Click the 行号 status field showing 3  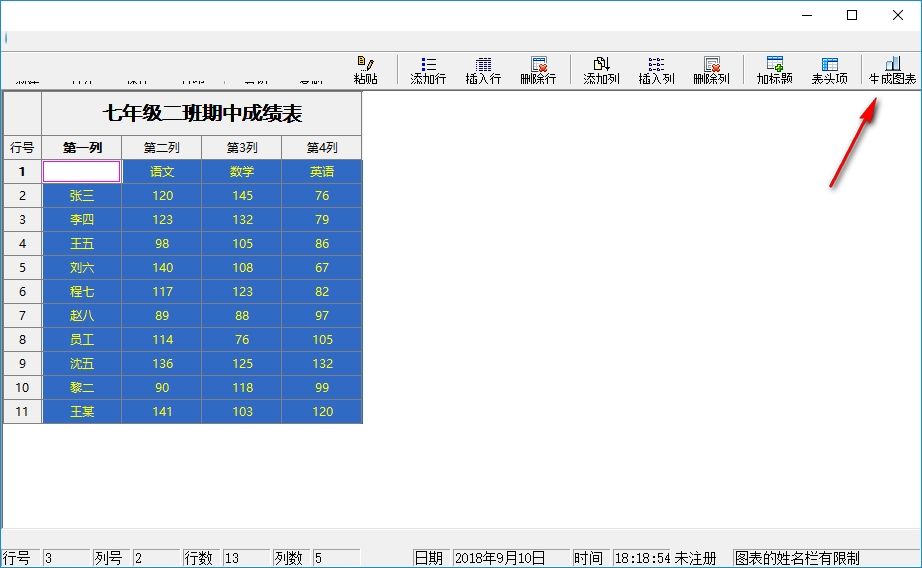point(66,558)
